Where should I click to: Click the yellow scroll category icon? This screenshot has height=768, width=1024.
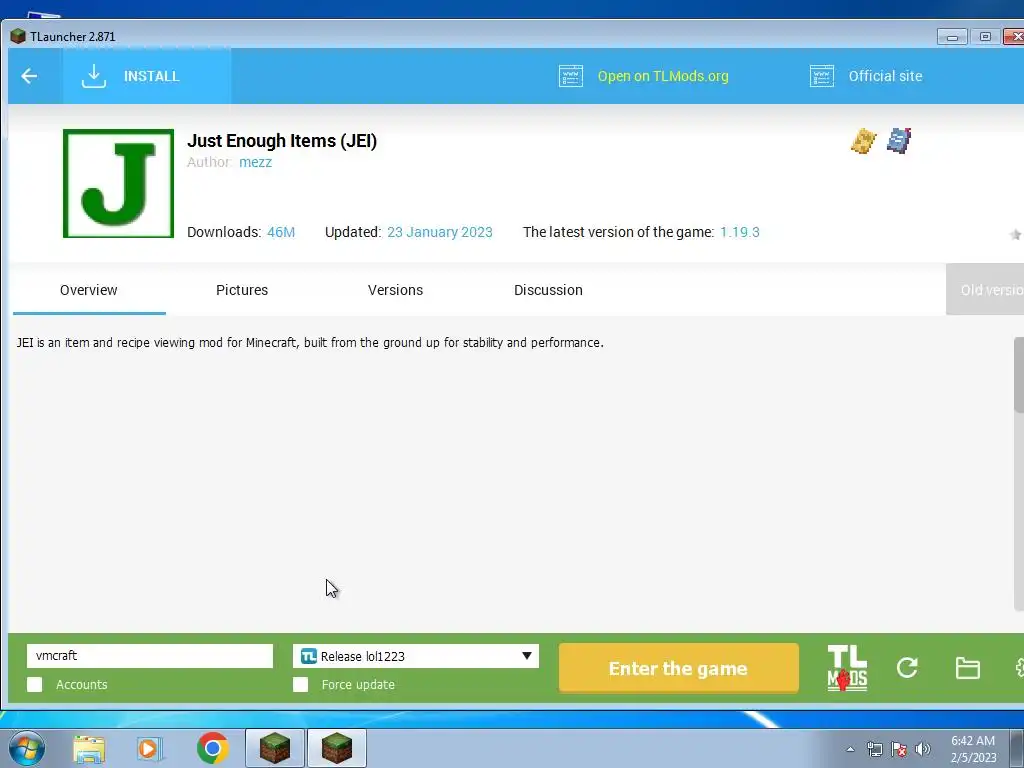click(863, 140)
